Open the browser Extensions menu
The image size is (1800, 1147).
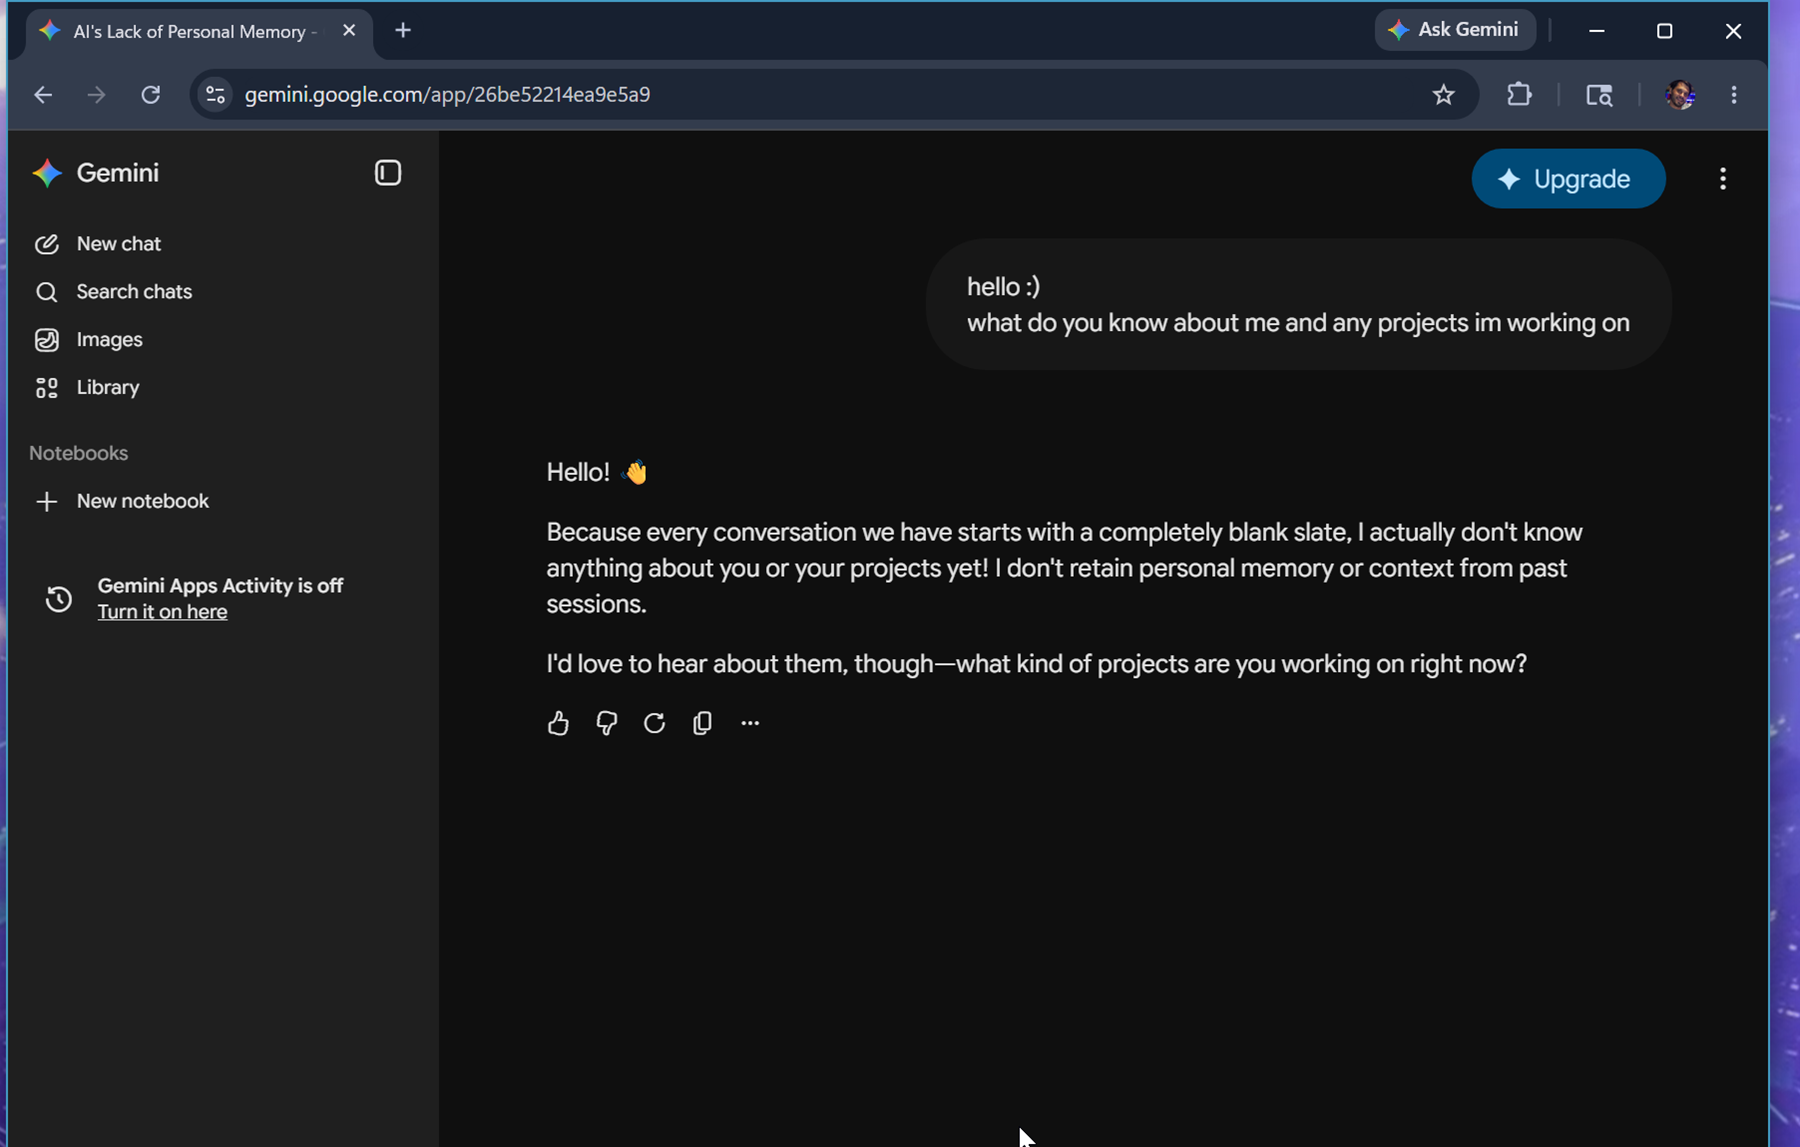(1519, 95)
